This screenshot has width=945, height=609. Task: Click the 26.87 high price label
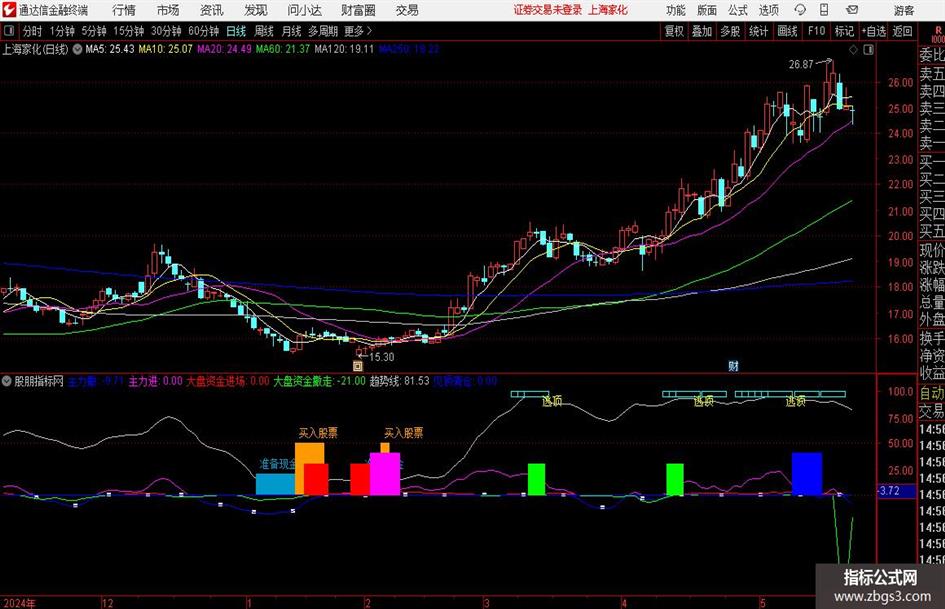tap(801, 64)
